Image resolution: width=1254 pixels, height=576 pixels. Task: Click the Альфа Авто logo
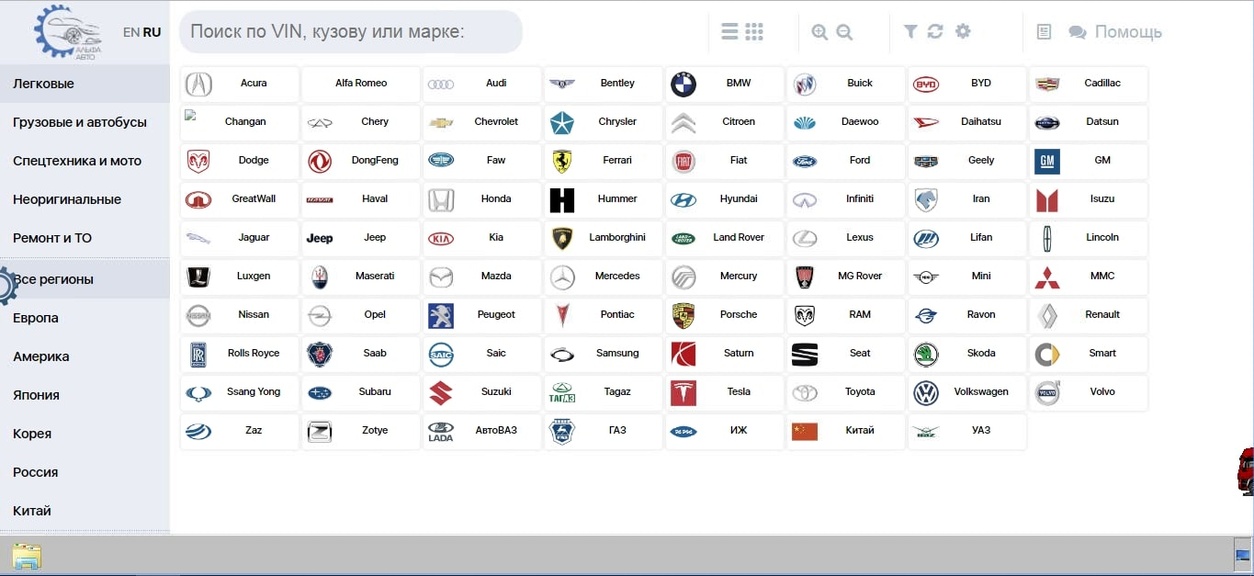(x=68, y=32)
